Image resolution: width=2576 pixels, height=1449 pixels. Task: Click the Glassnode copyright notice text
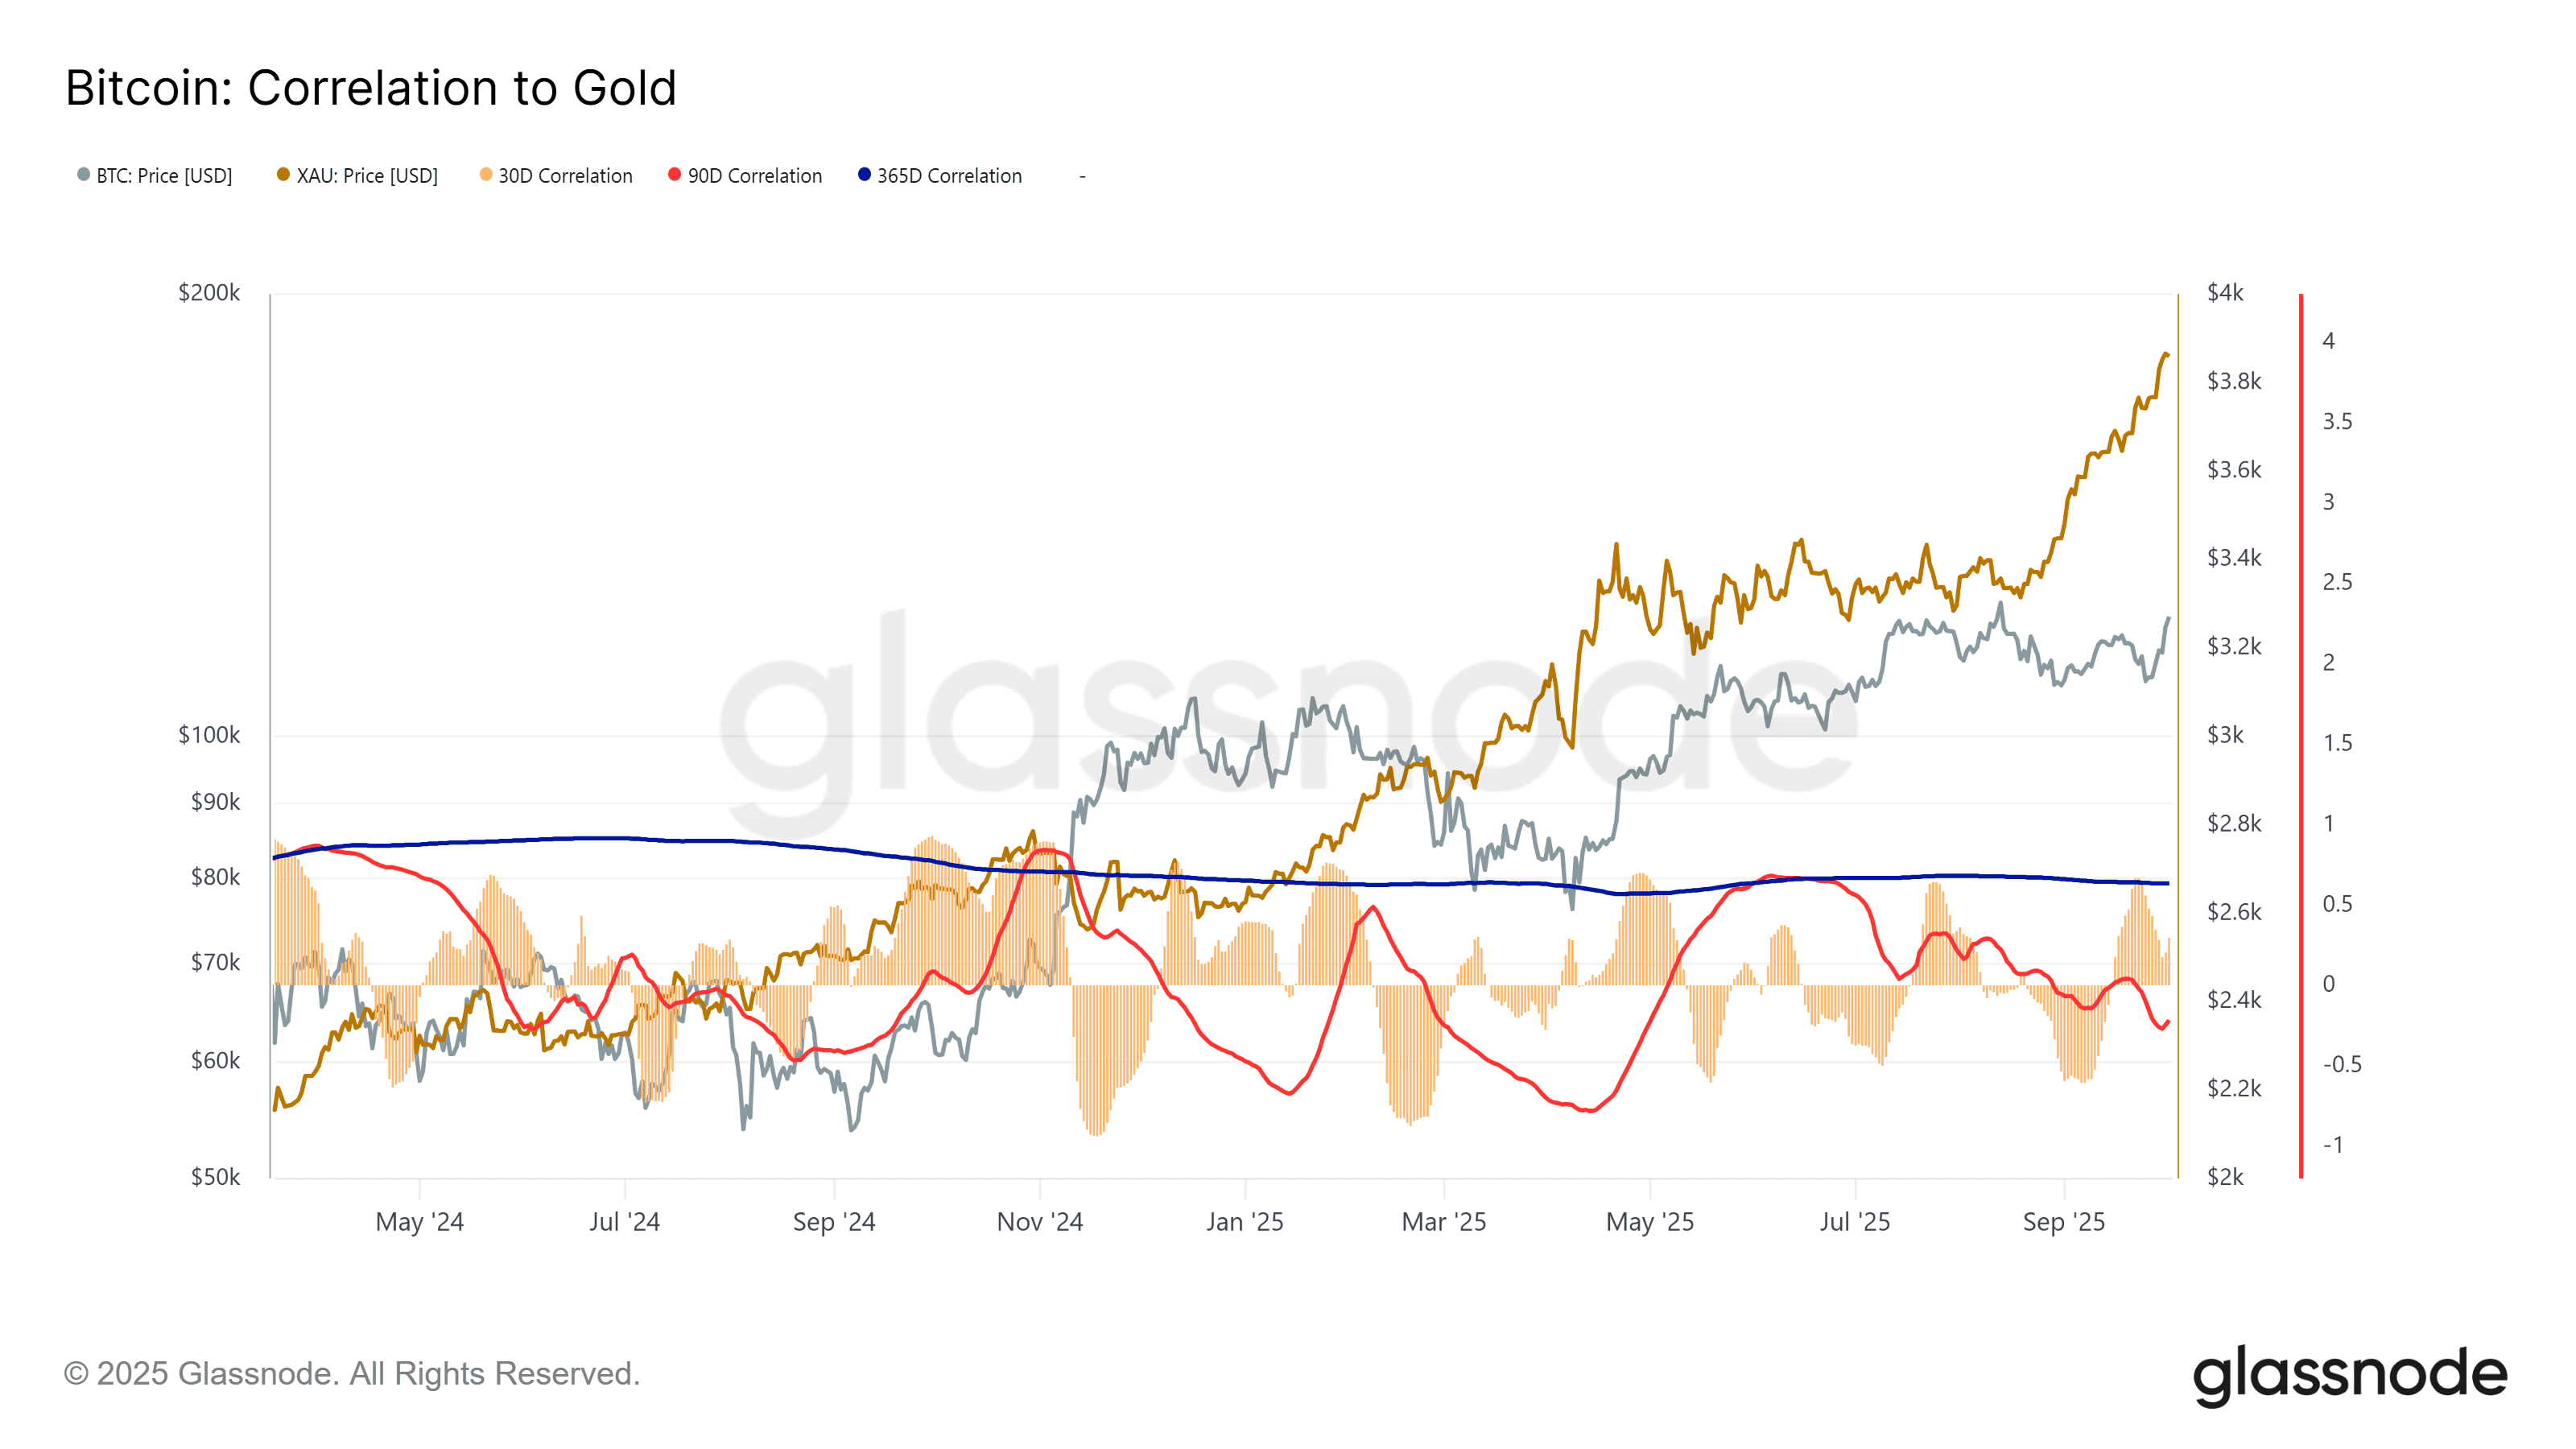(352, 1374)
